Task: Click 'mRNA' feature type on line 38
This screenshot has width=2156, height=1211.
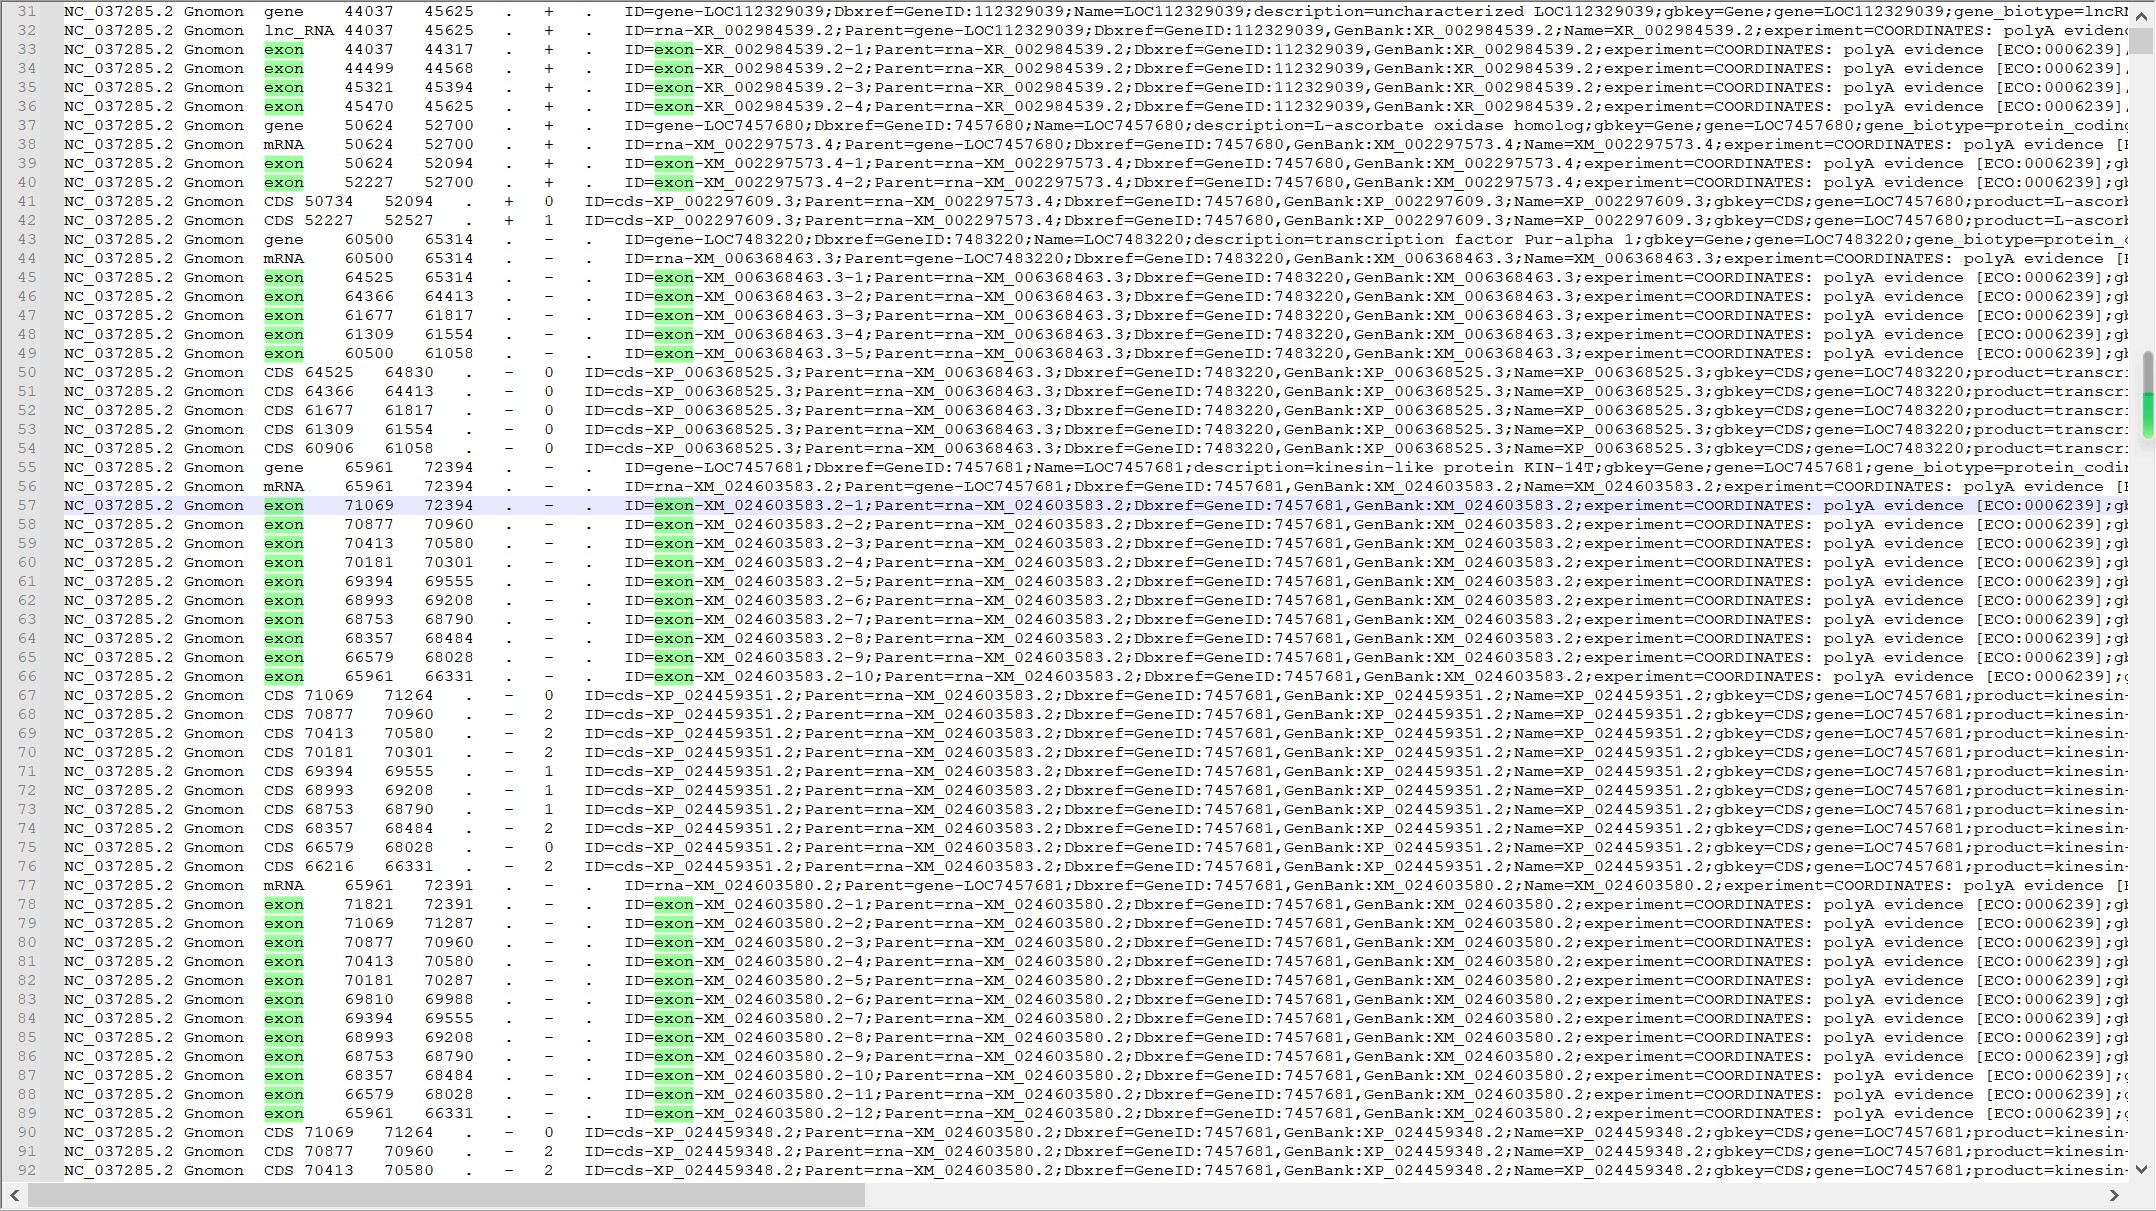Action: (284, 144)
